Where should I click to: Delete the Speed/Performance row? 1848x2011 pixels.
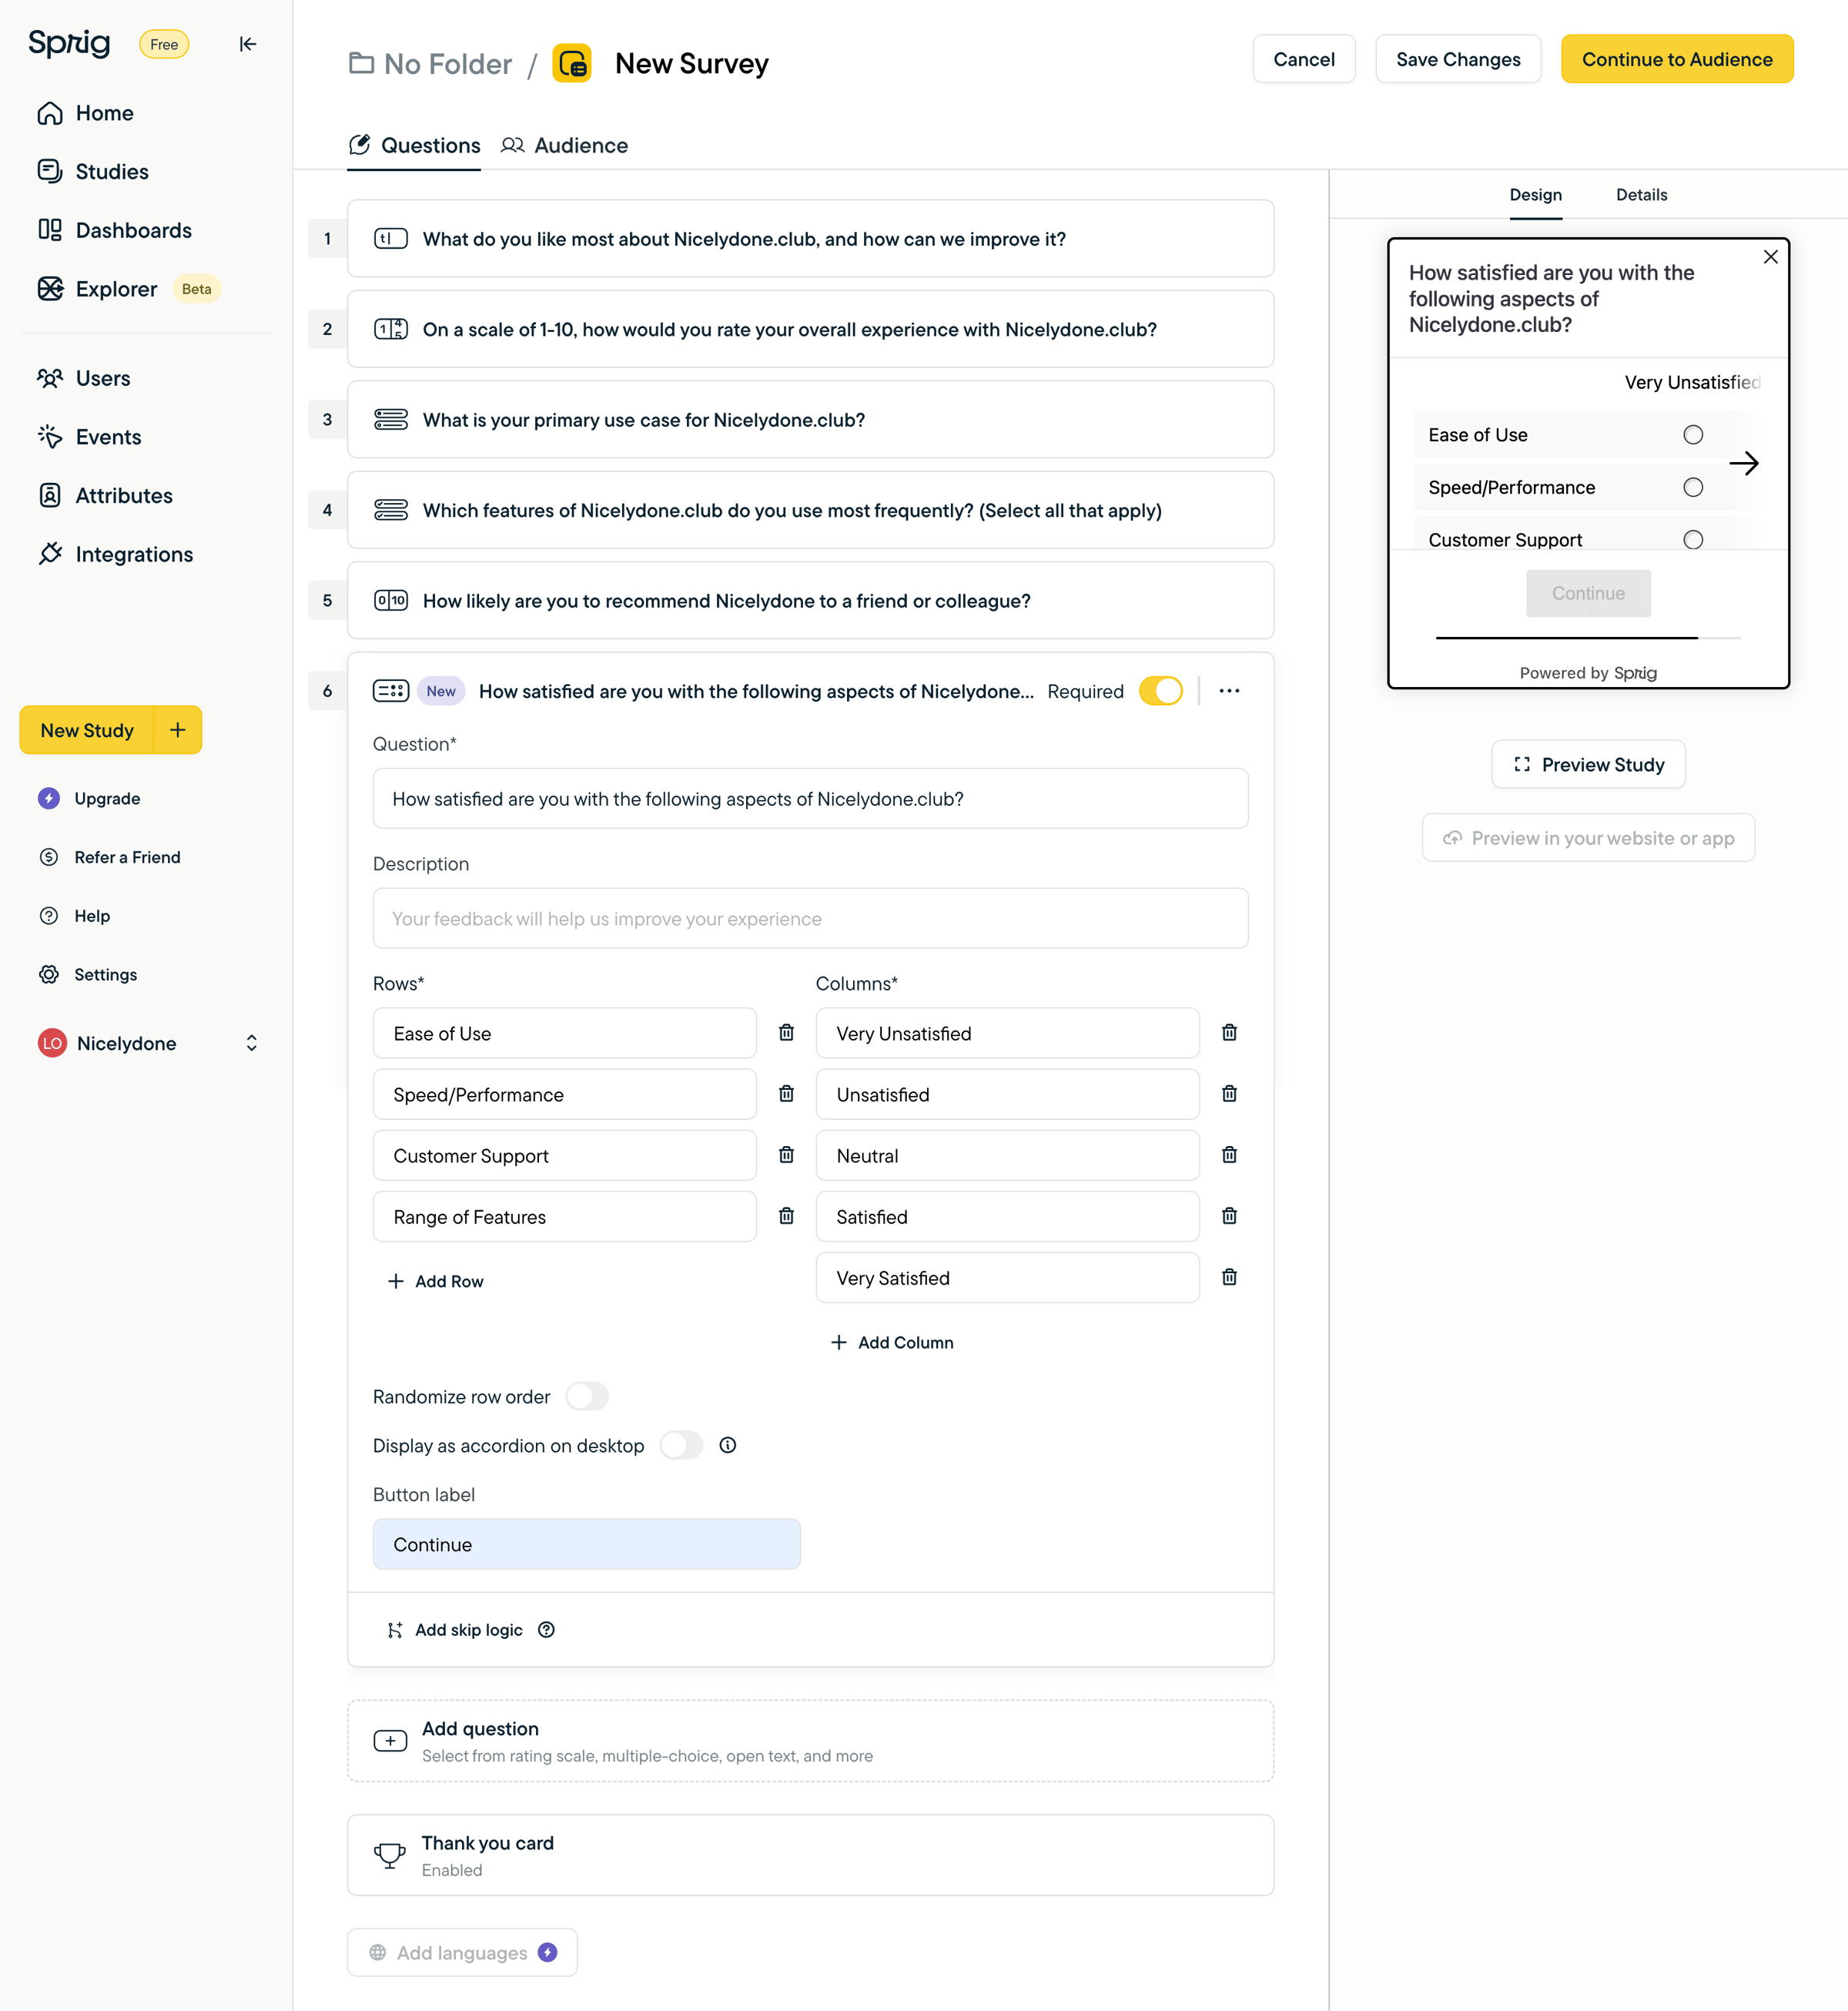(x=786, y=1093)
